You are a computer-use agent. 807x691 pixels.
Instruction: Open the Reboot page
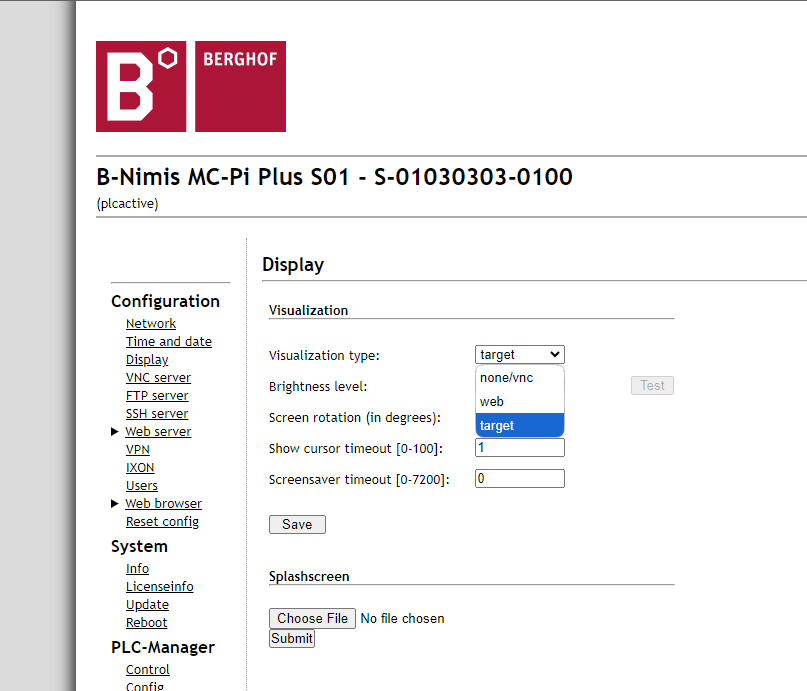point(147,623)
